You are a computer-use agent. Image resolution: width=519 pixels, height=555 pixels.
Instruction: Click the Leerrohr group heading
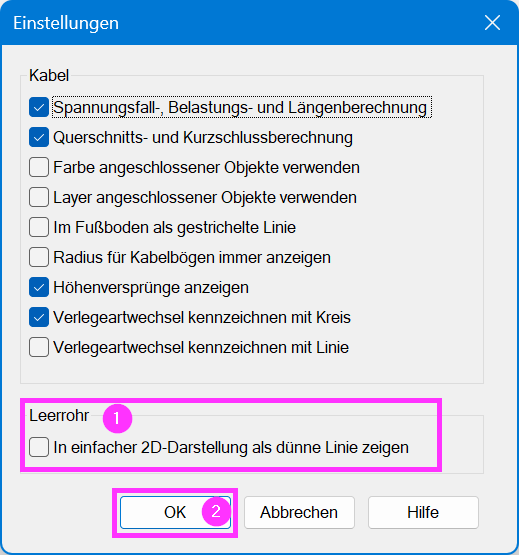coord(59,416)
